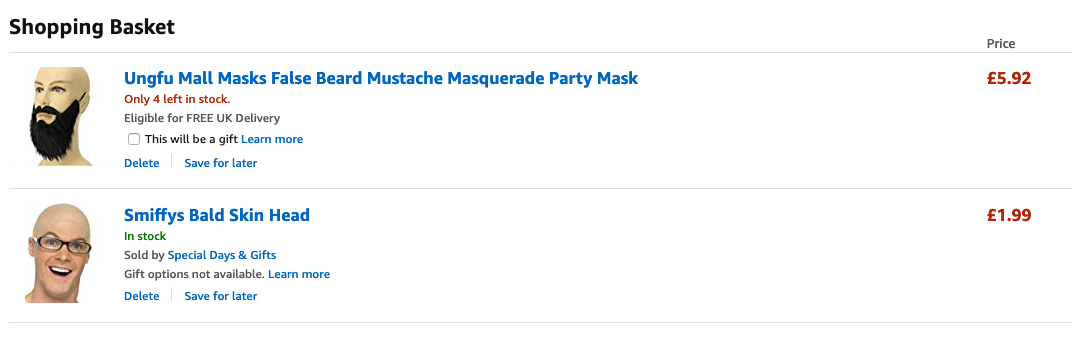Click the 'Only 4 left in stock' notice
Image resolution: width=1072 pixels, height=364 pixels.
(177, 99)
